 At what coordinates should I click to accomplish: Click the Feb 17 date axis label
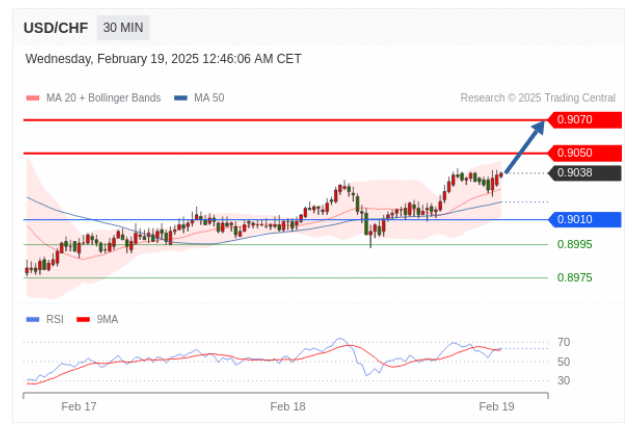[x=79, y=407]
